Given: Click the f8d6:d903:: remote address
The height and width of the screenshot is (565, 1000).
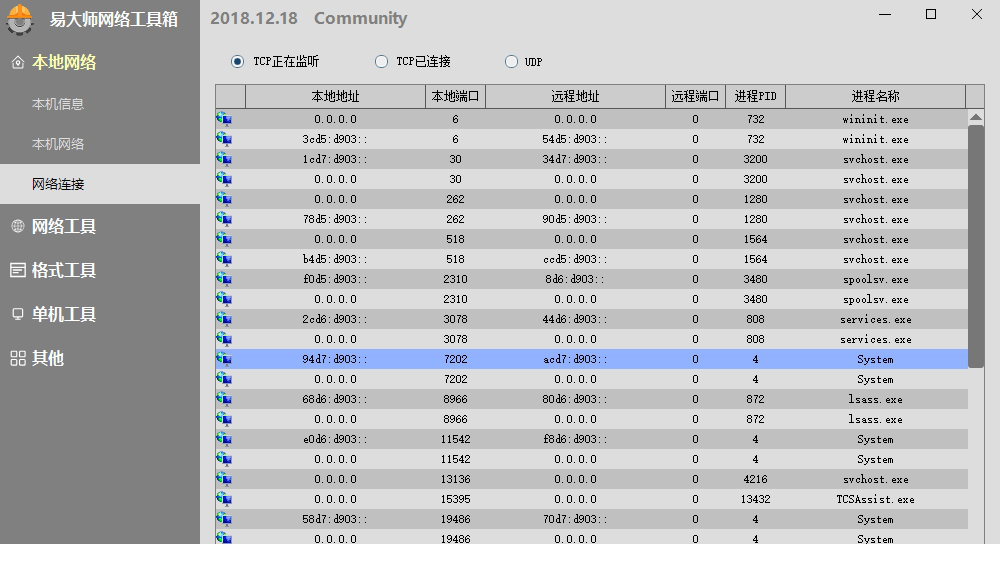Looking at the screenshot, I should pyautogui.click(x=575, y=439).
